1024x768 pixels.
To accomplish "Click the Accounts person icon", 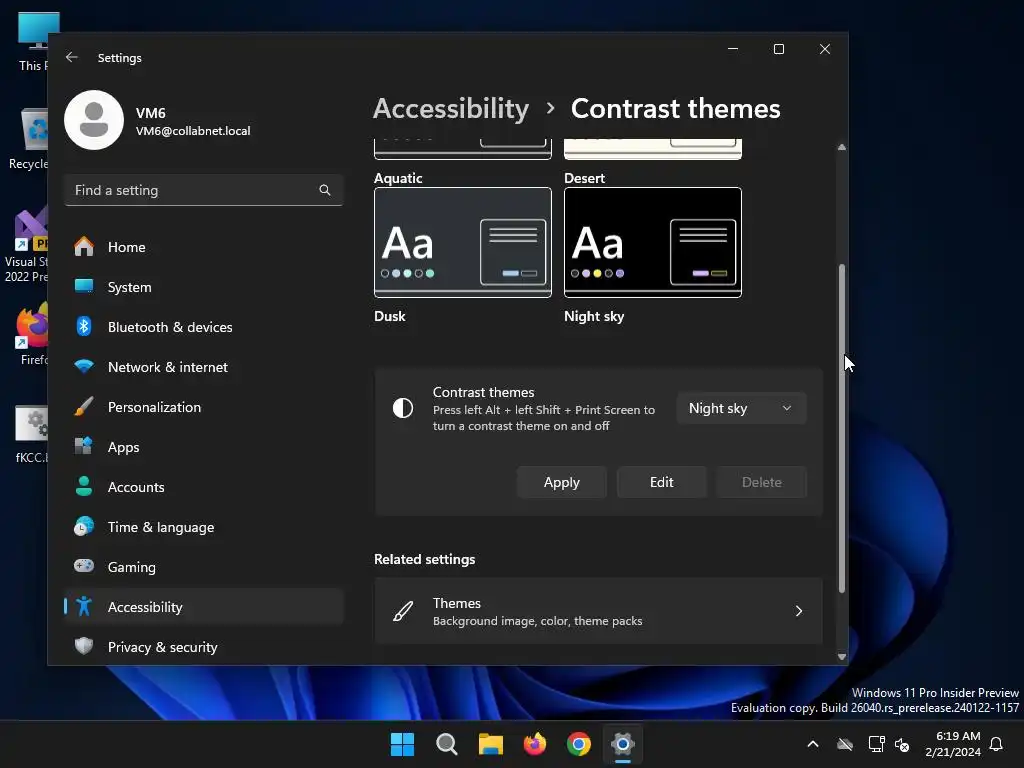I will pyautogui.click(x=84, y=487).
